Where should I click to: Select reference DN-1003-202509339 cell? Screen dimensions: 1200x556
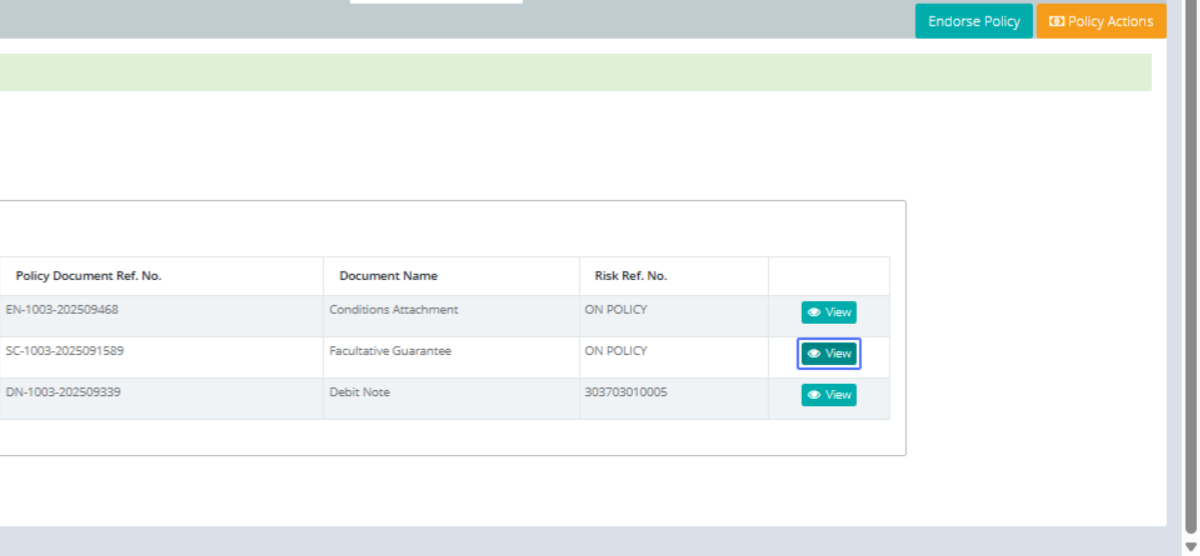[63, 392]
